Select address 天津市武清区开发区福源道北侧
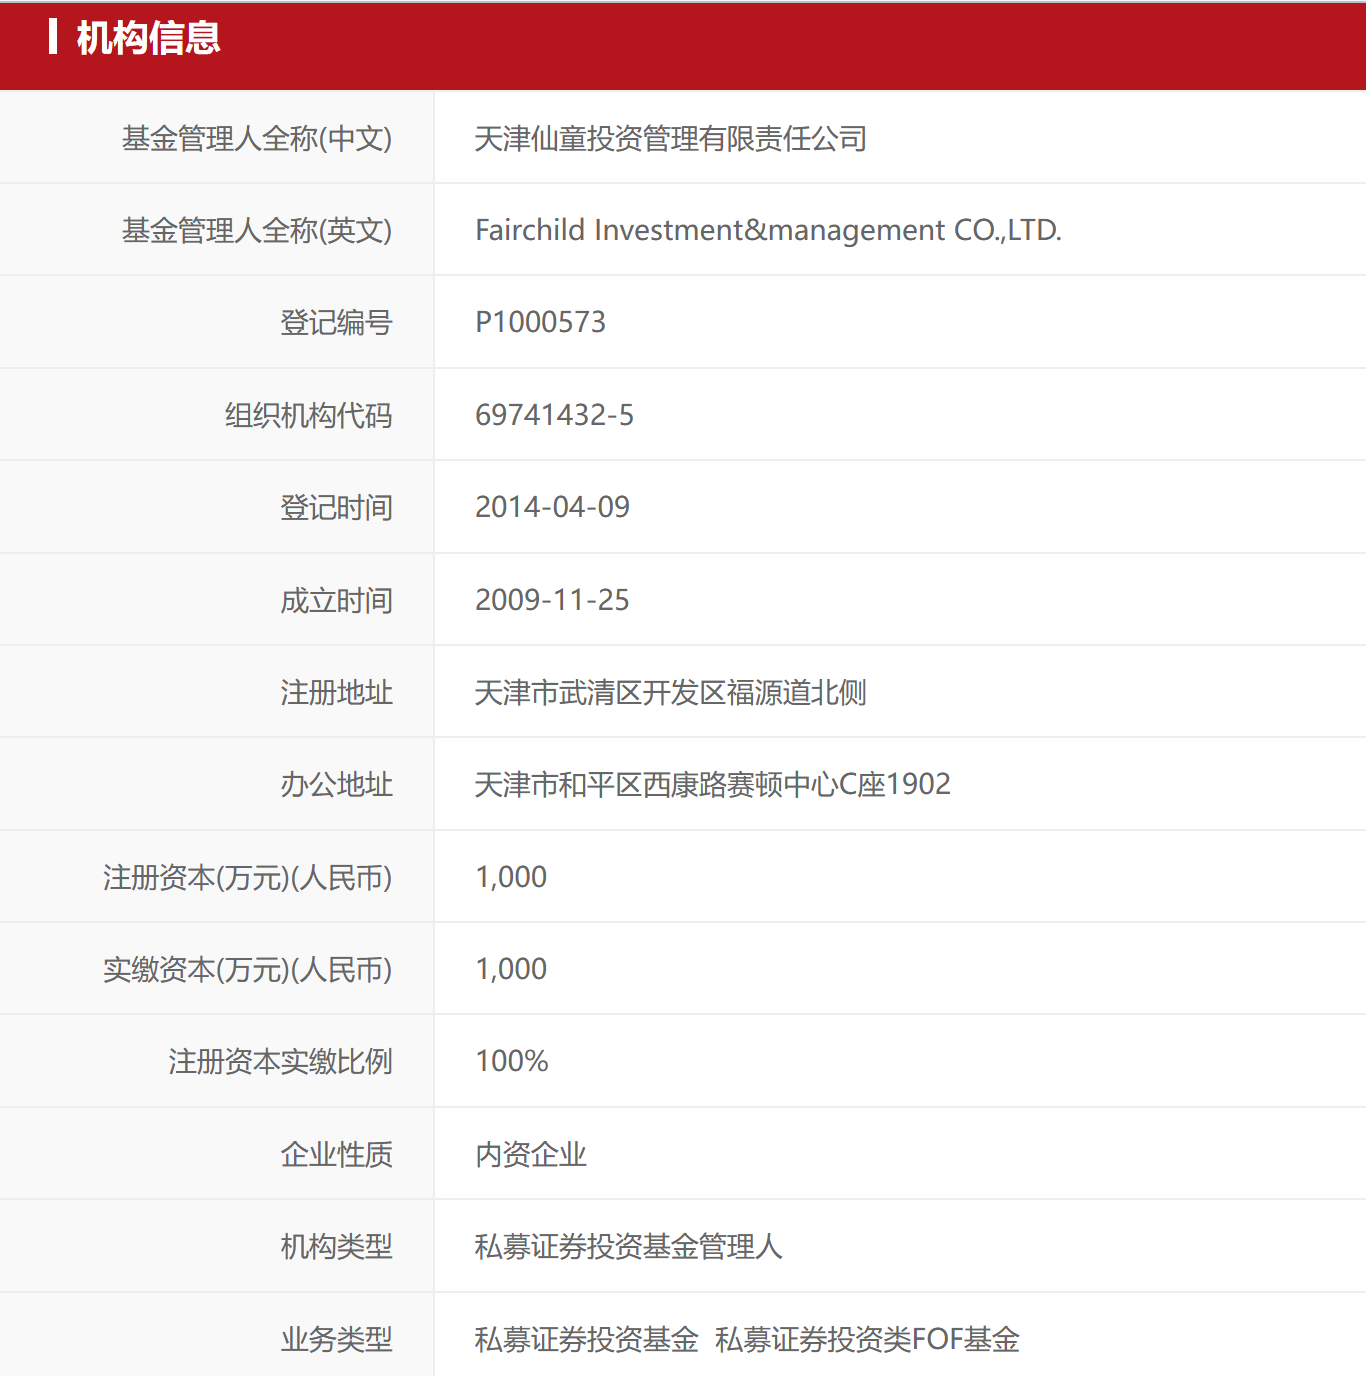 tap(671, 692)
